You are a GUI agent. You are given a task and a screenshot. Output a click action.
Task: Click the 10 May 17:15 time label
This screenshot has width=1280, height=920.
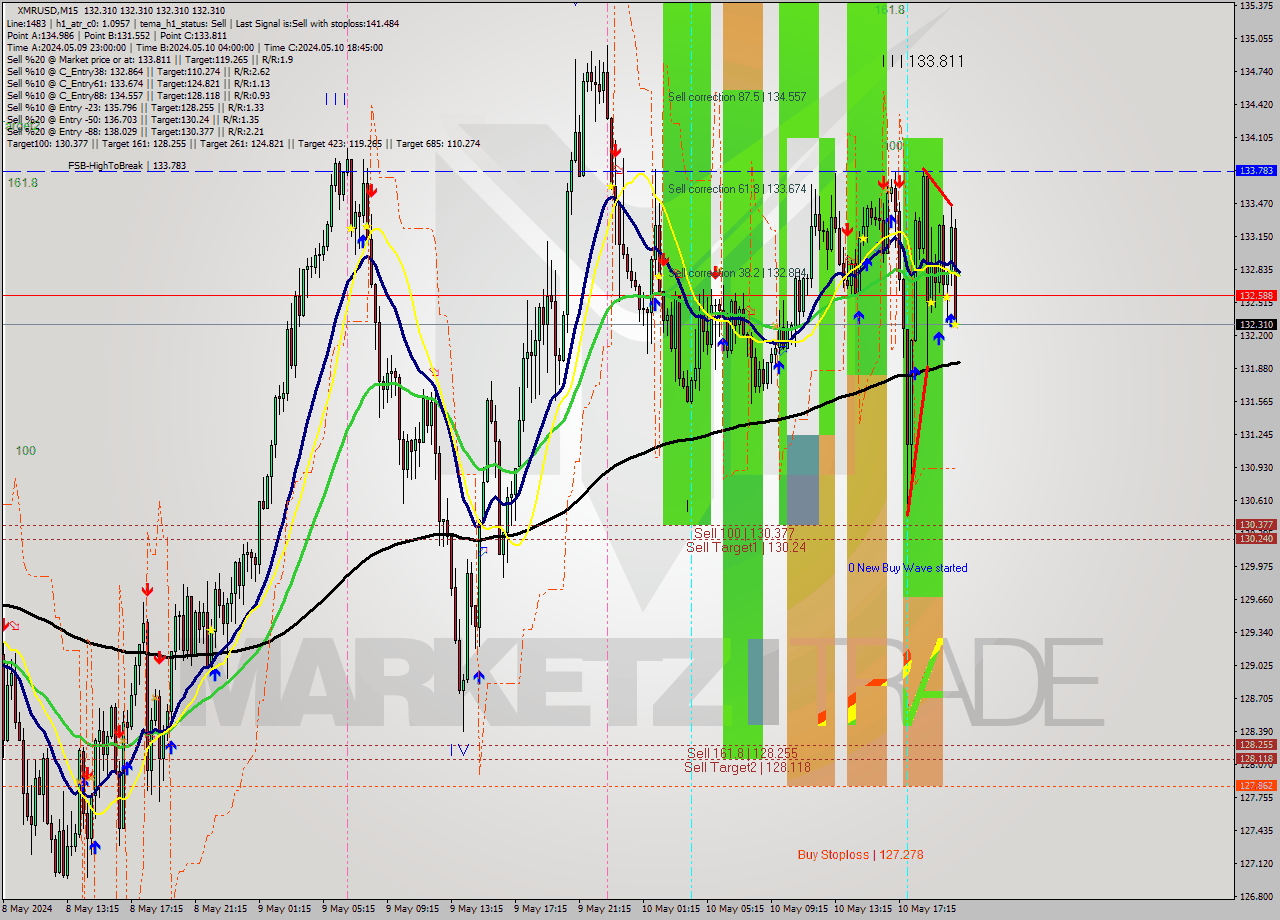coord(927,909)
